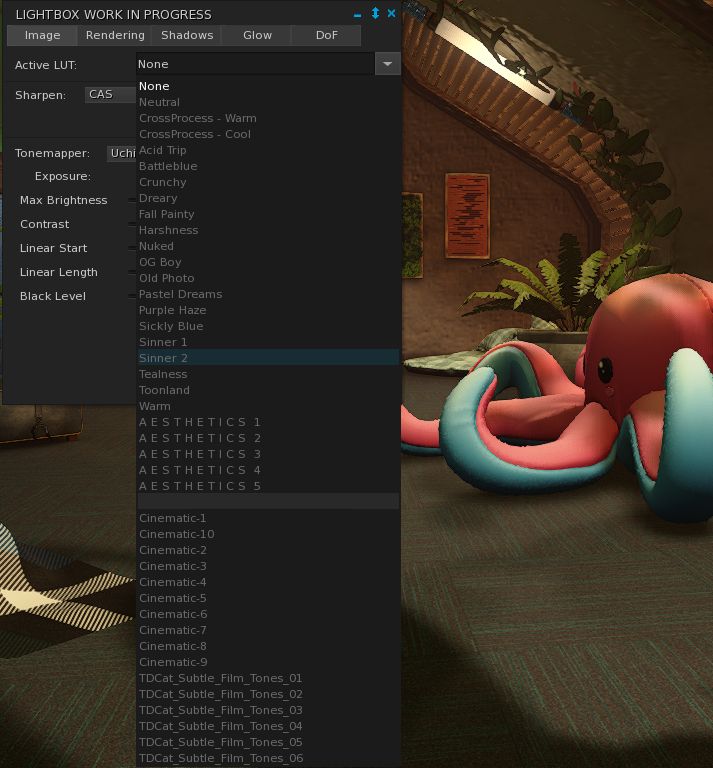Open the Sharpen CAS dropdown
This screenshot has width=713, height=768.
coord(111,95)
